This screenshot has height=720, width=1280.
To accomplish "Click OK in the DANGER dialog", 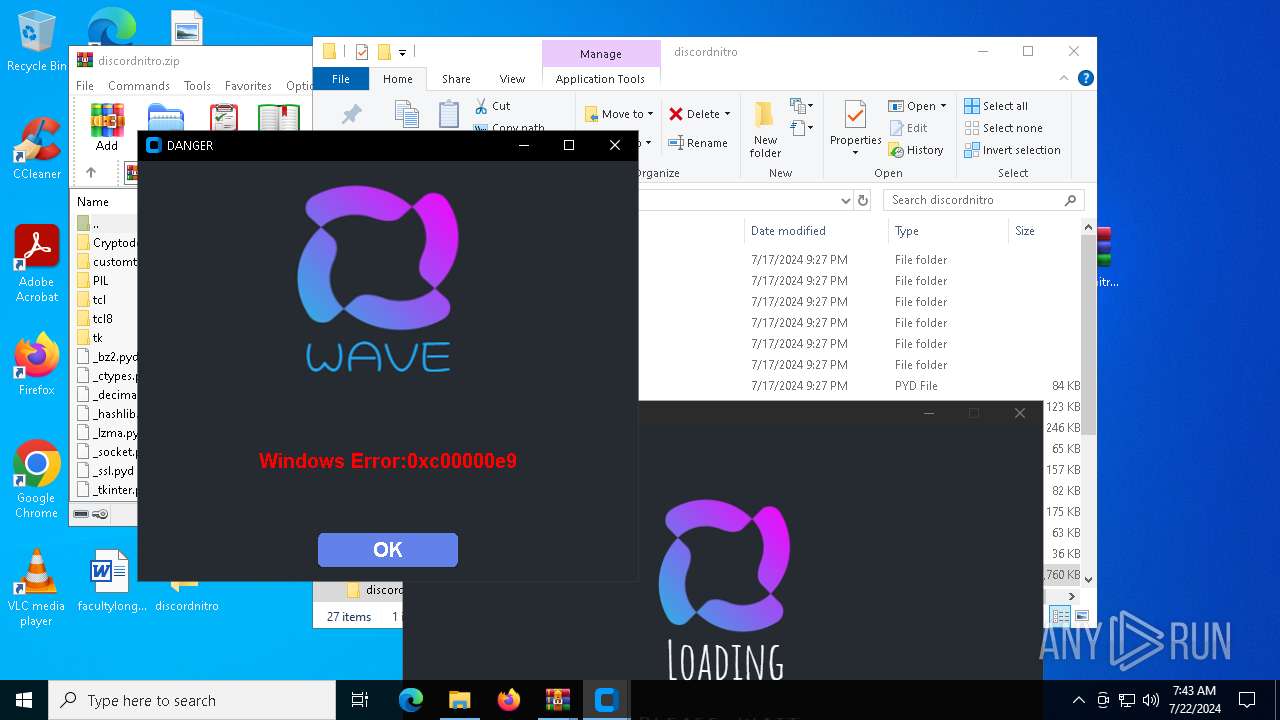I will point(388,550).
